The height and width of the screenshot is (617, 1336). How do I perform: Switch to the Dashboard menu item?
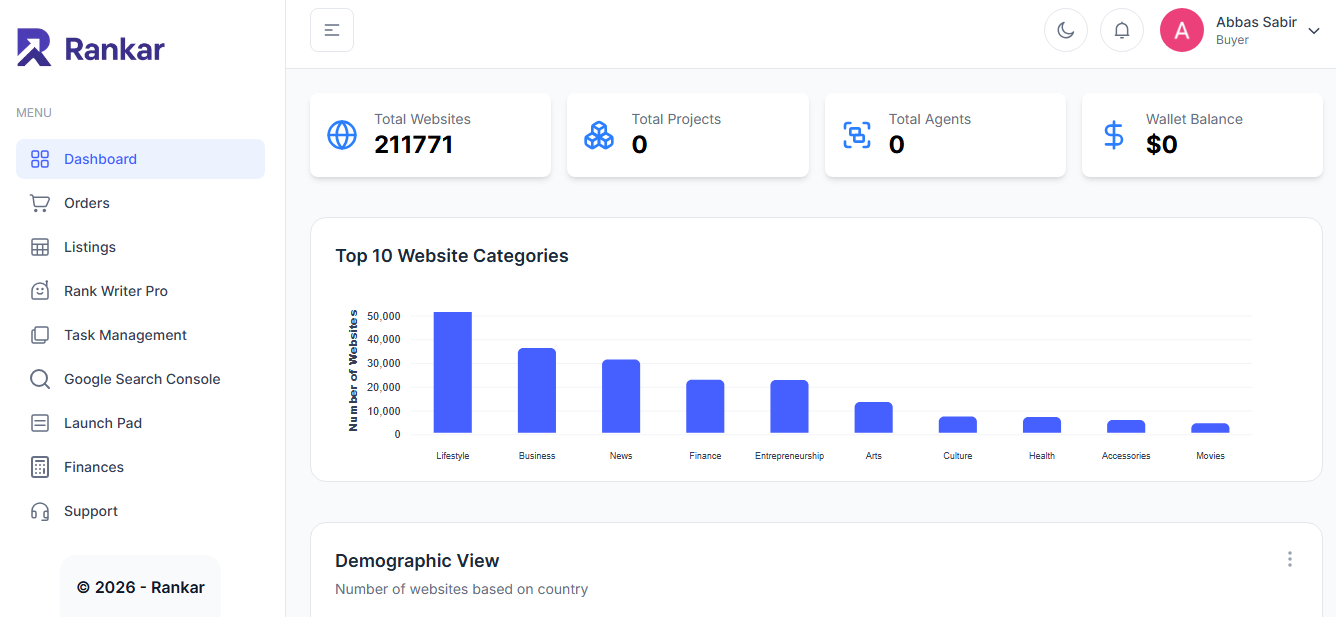[100, 159]
